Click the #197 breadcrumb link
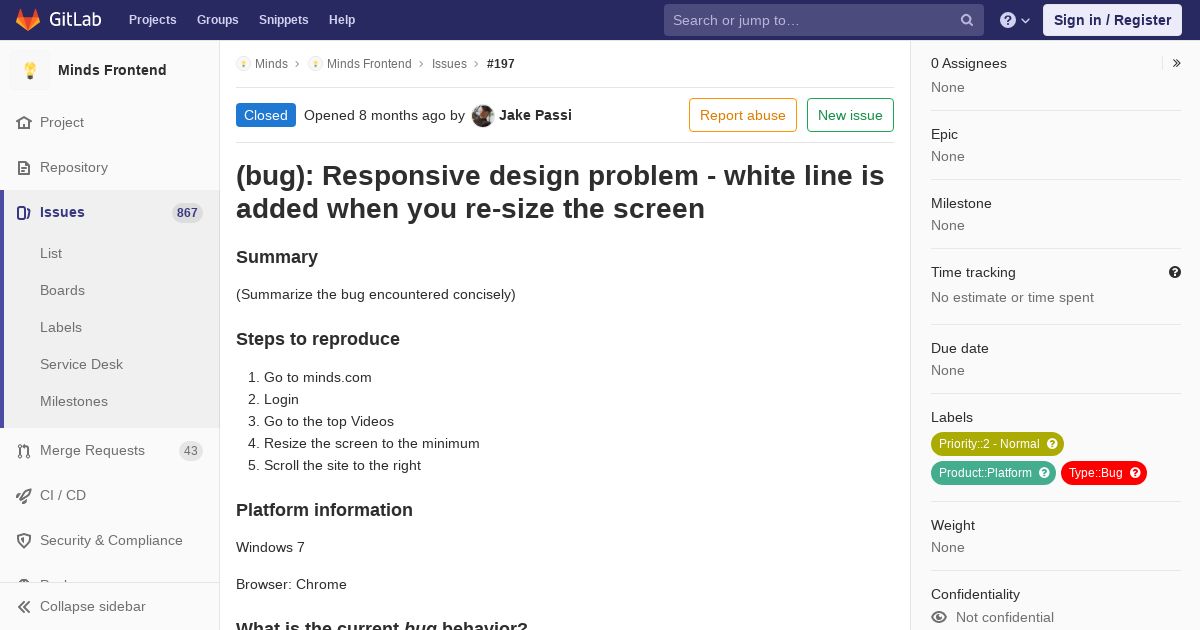The height and width of the screenshot is (630, 1200). tap(501, 64)
